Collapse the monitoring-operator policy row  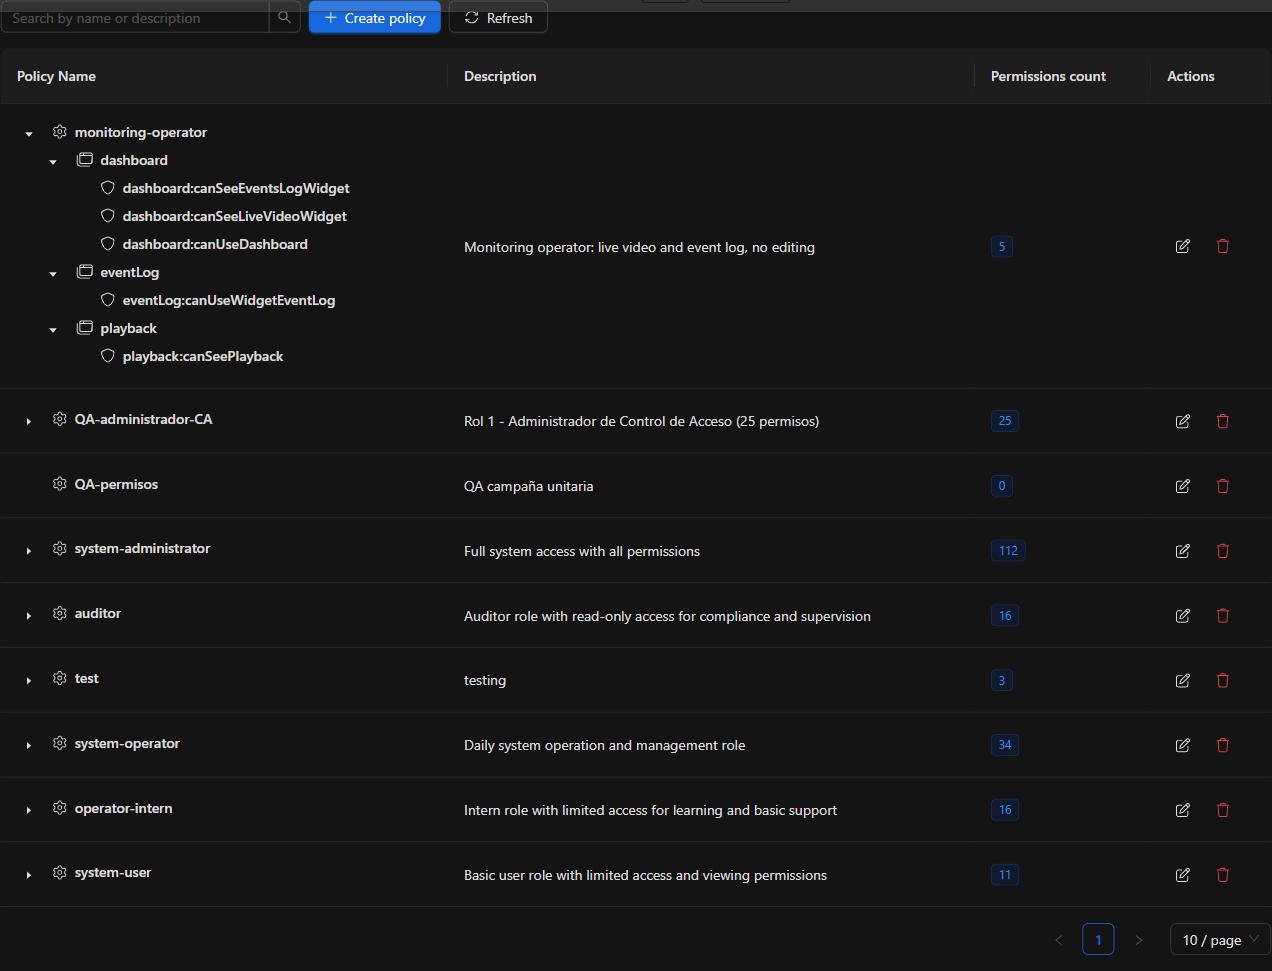click(x=29, y=133)
